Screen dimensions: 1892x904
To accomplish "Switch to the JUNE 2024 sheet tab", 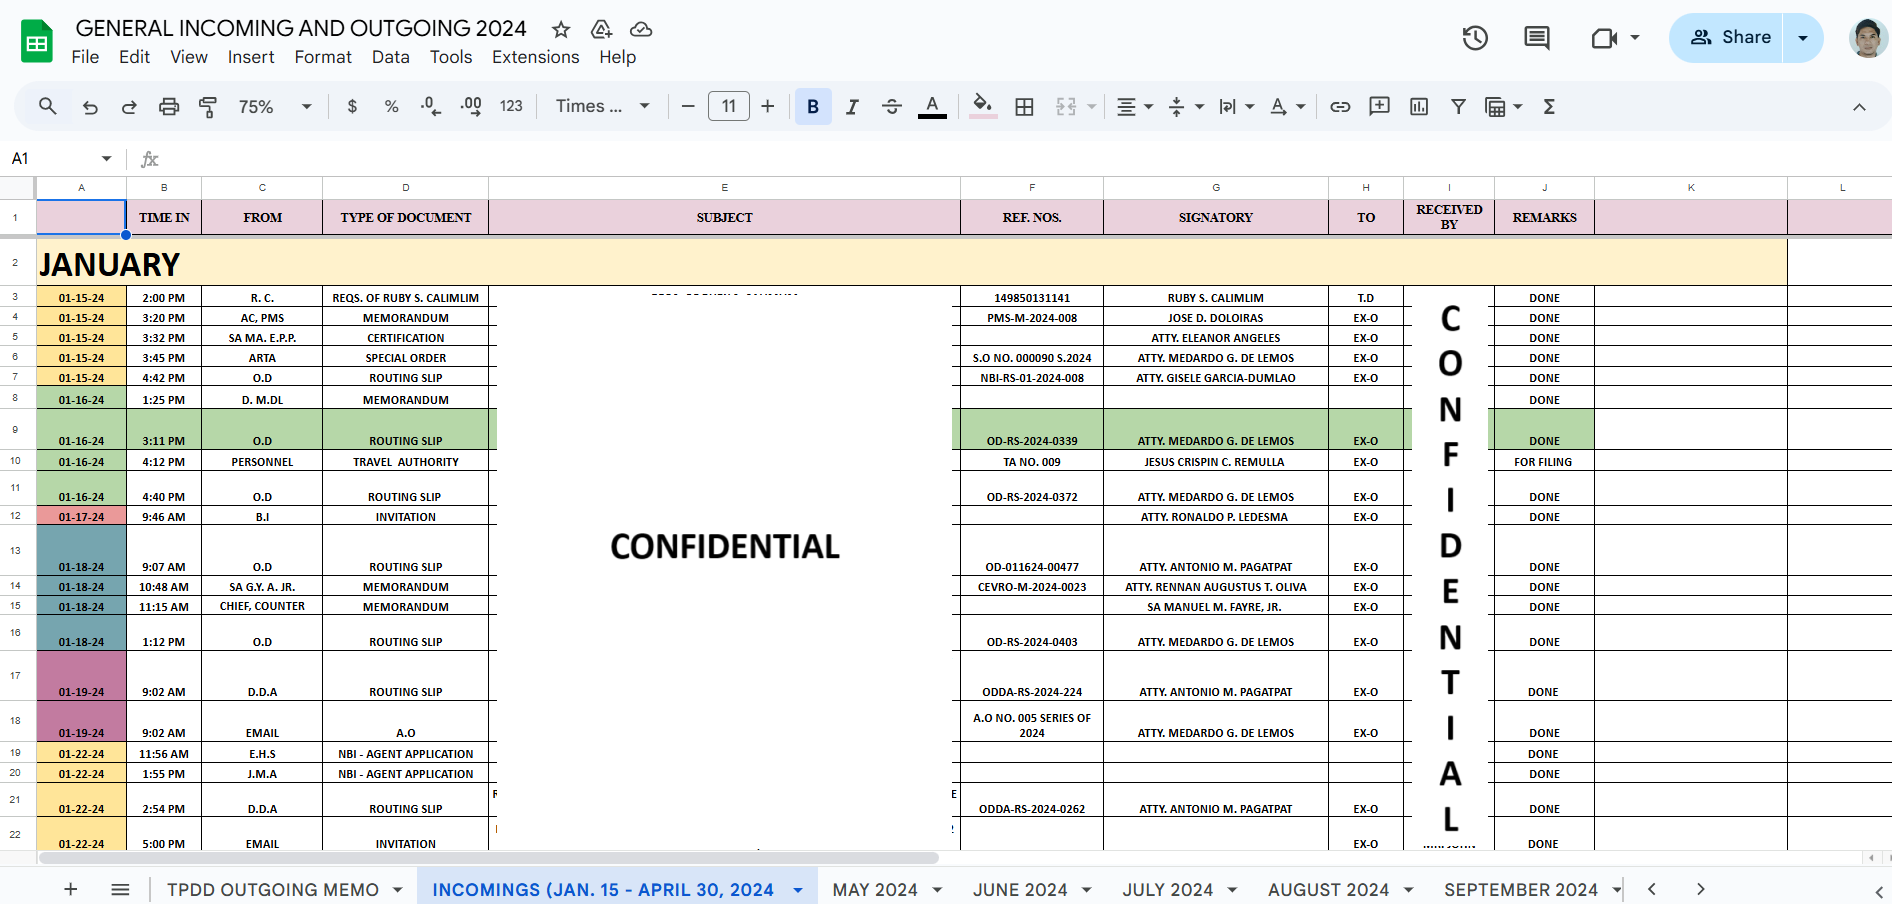I will point(1020,890).
